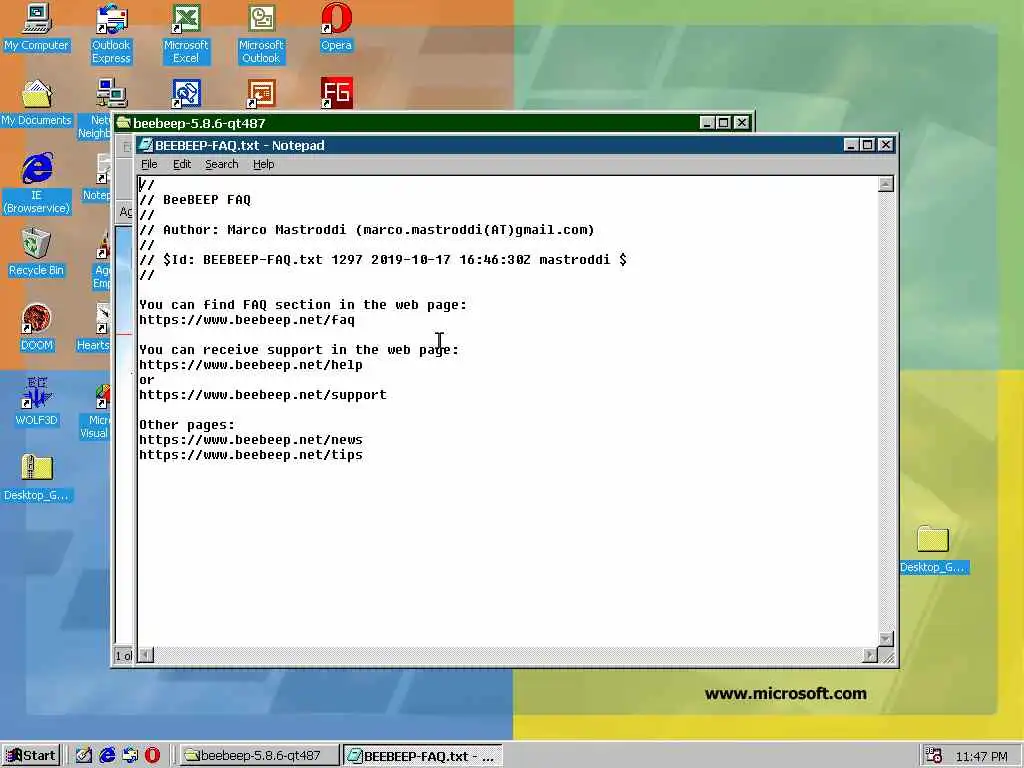This screenshot has width=1024, height=768.
Task: Switch to beebeep-5.8.6-qt487 taskbar button
Action: tap(259, 756)
